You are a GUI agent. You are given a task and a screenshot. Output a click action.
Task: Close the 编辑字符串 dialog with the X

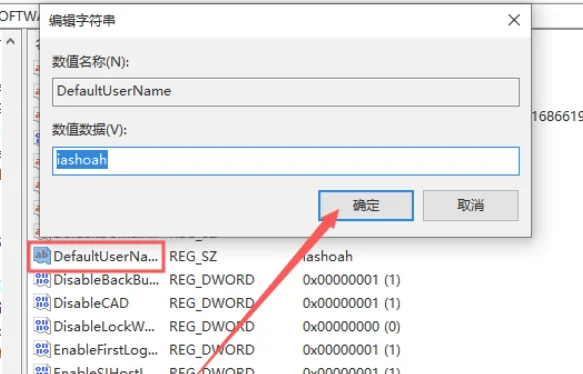pos(514,20)
